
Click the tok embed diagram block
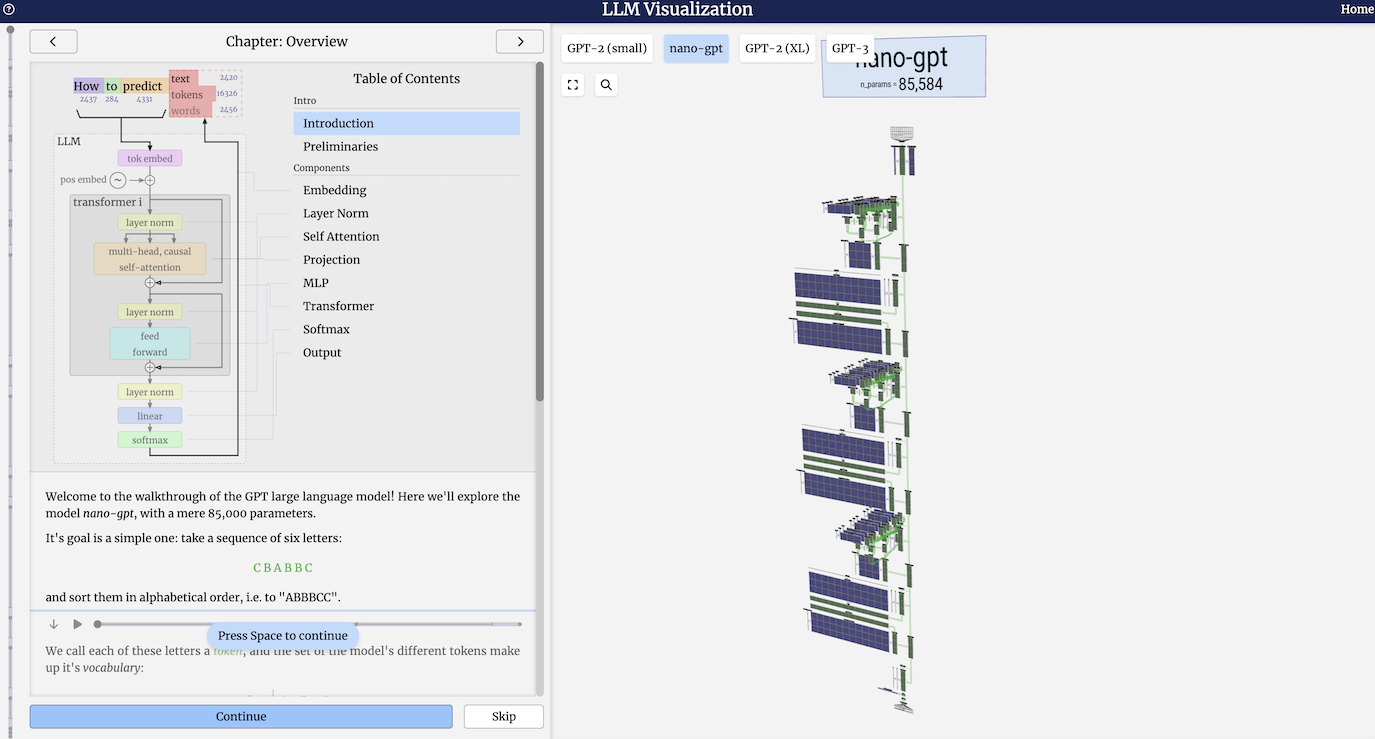(x=150, y=158)
